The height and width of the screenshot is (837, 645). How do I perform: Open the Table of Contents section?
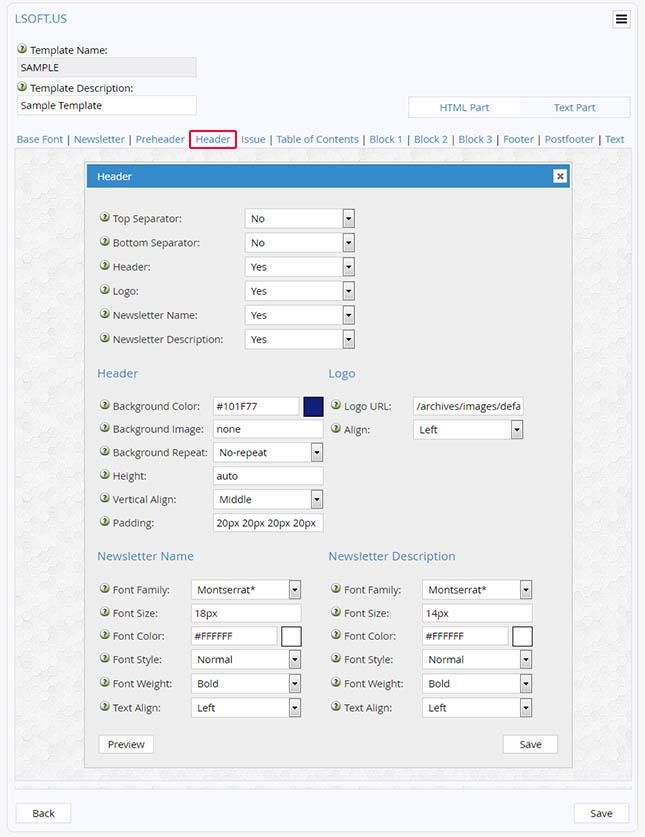tap(317, 139)
